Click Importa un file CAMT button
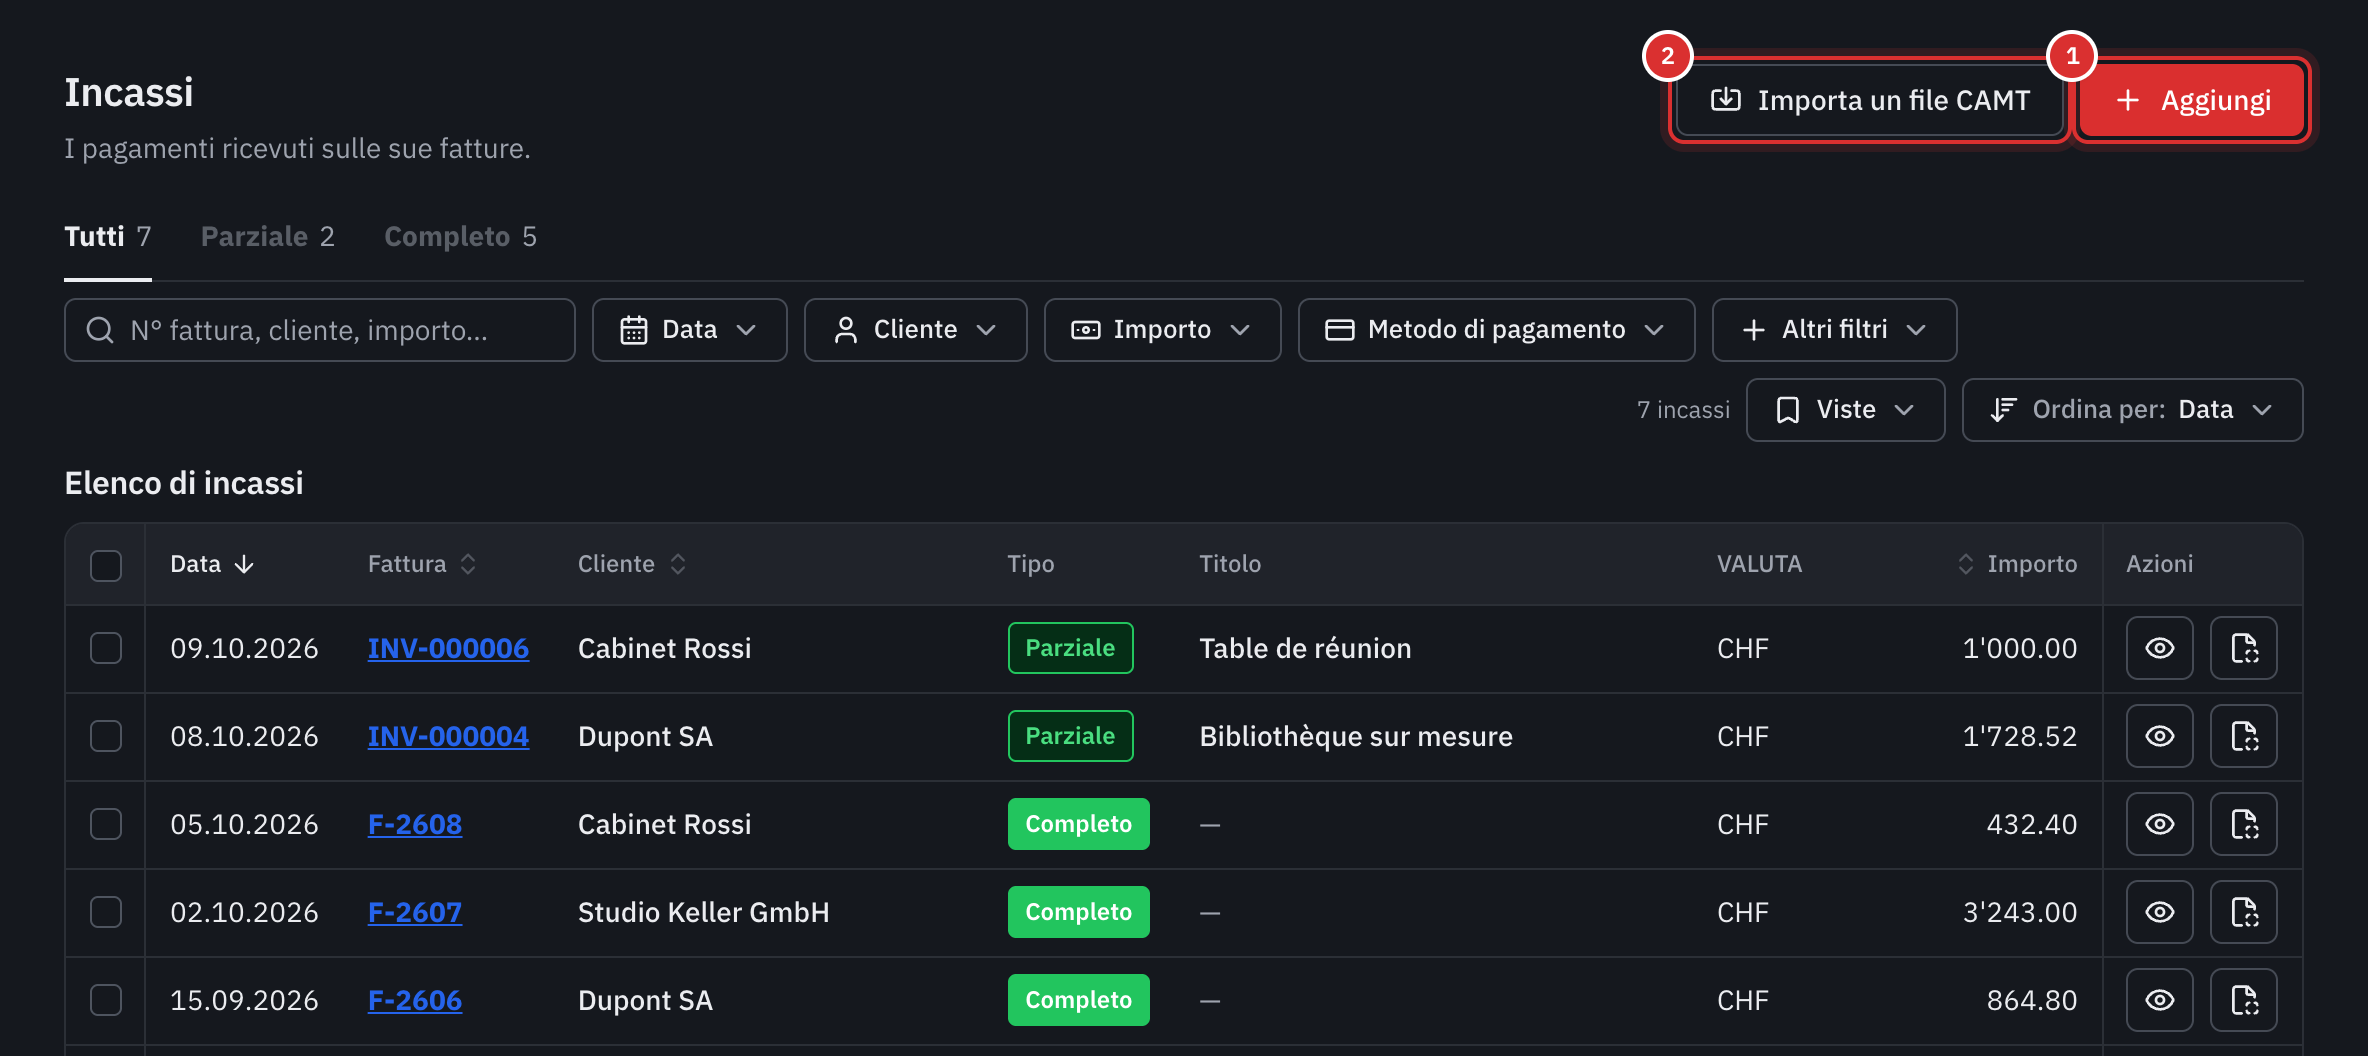This screenshot has height=1056, width=2368. point(1870,100)
